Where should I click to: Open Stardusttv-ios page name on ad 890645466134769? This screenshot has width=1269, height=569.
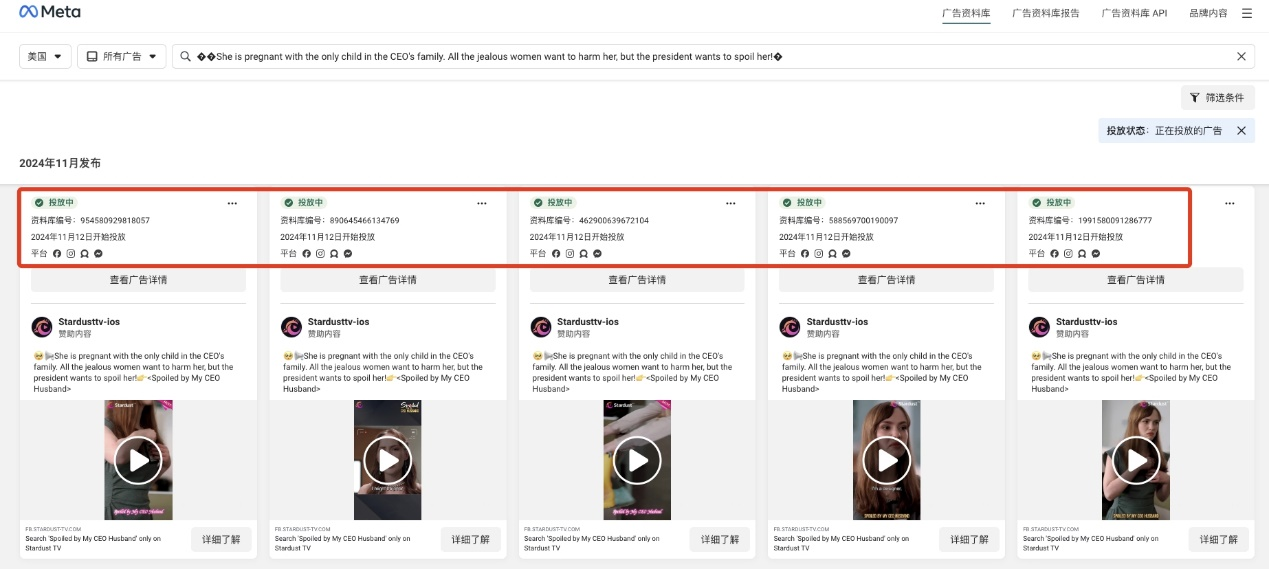pyautogui.click(x=339, y=322)
